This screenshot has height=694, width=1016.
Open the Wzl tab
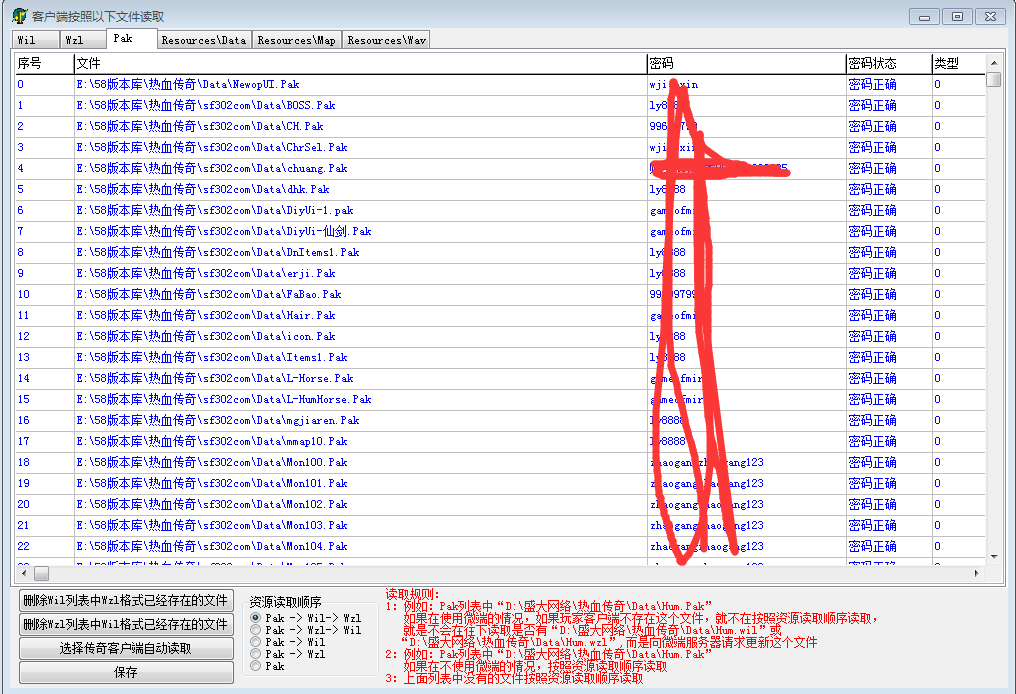tap(75, 40)
